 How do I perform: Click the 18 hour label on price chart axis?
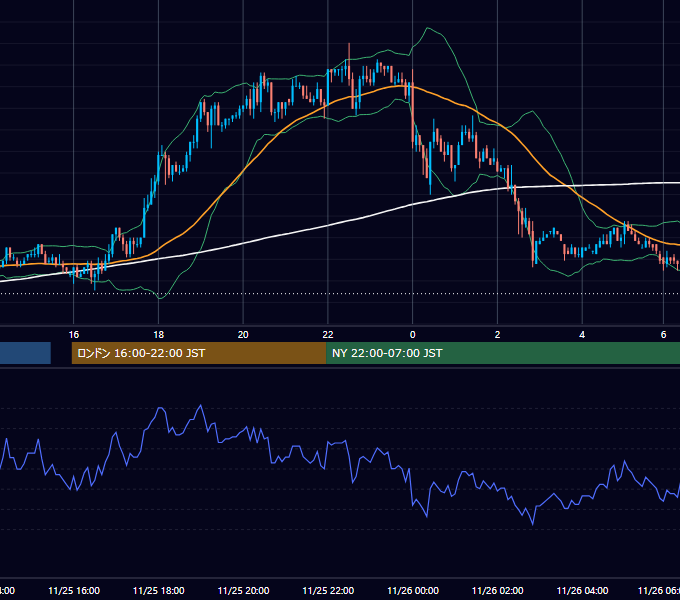click(x=159, y=335)
